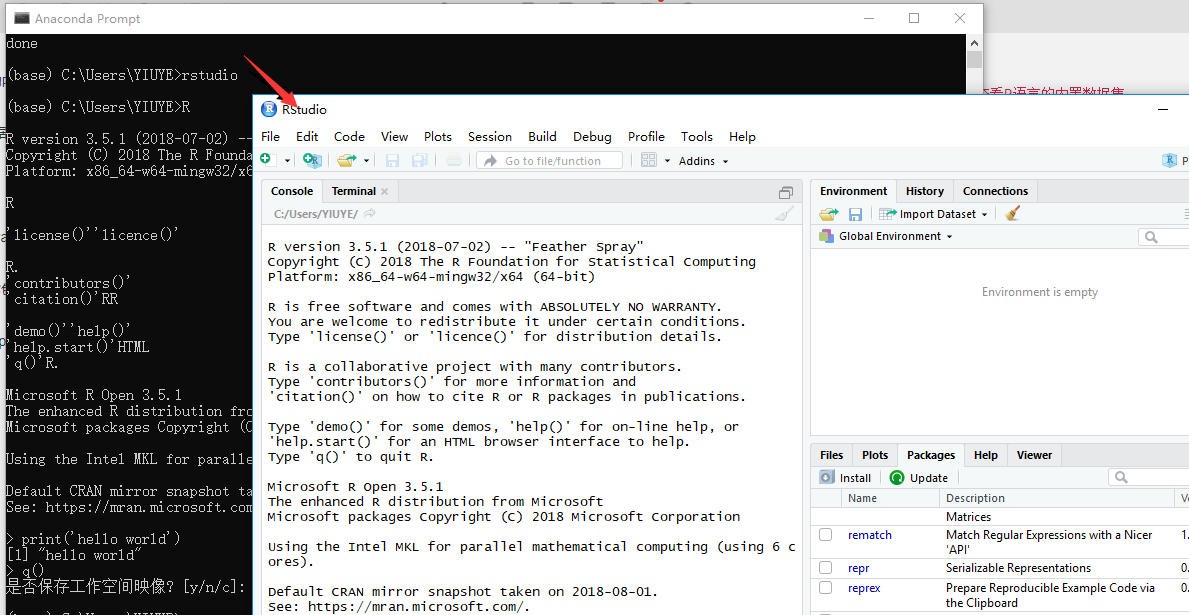Click the Install packages button
Image resolution: width=1189 pixels, height=615 pixels.
[845, 478]
